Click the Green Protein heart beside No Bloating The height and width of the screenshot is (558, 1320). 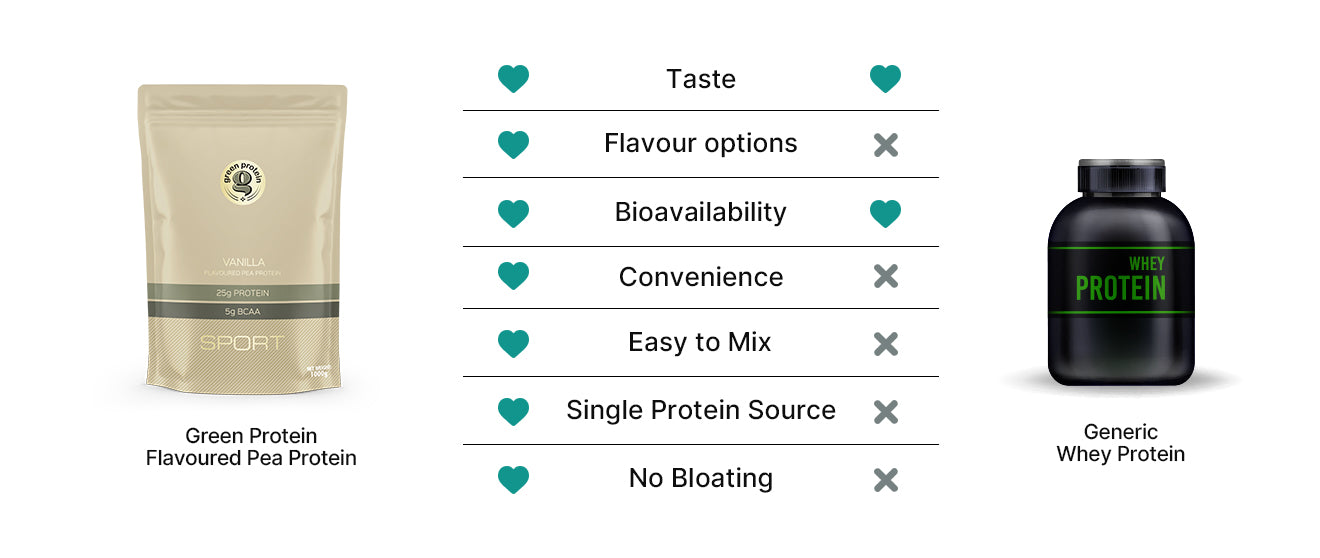pos(513,480)
